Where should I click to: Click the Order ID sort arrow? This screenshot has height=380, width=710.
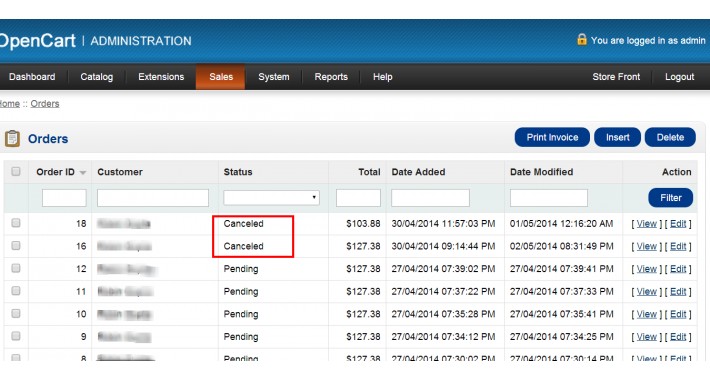point(82,173)
